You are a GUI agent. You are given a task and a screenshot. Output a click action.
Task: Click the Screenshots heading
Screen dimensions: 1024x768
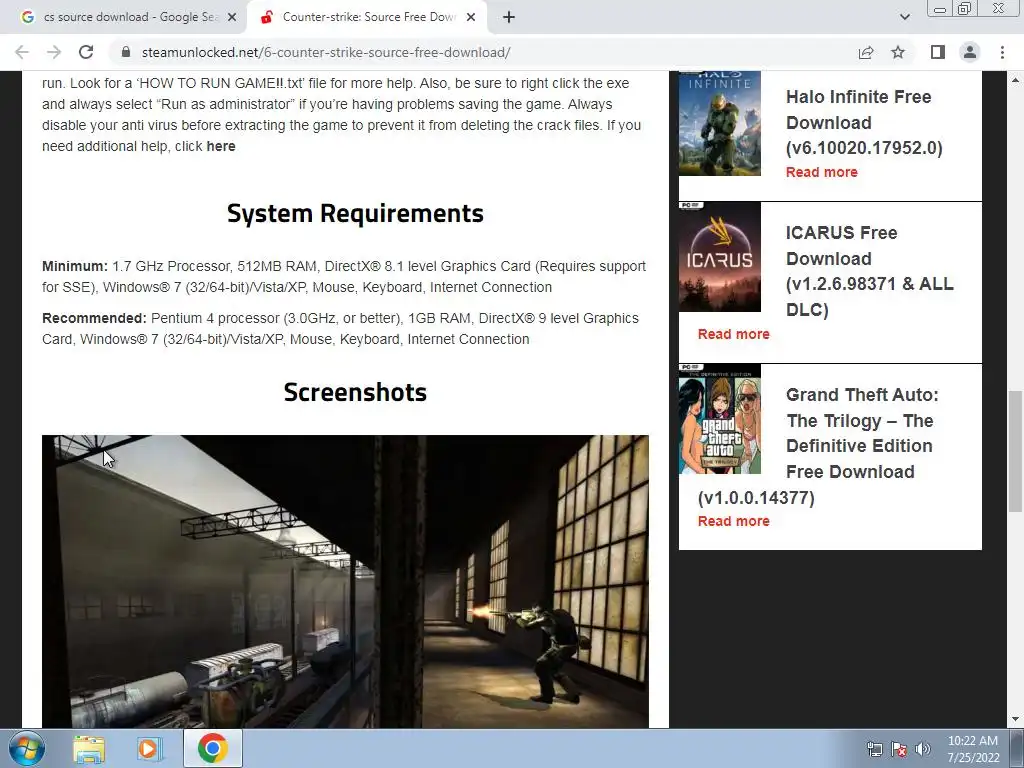click(x=355, y=392)
